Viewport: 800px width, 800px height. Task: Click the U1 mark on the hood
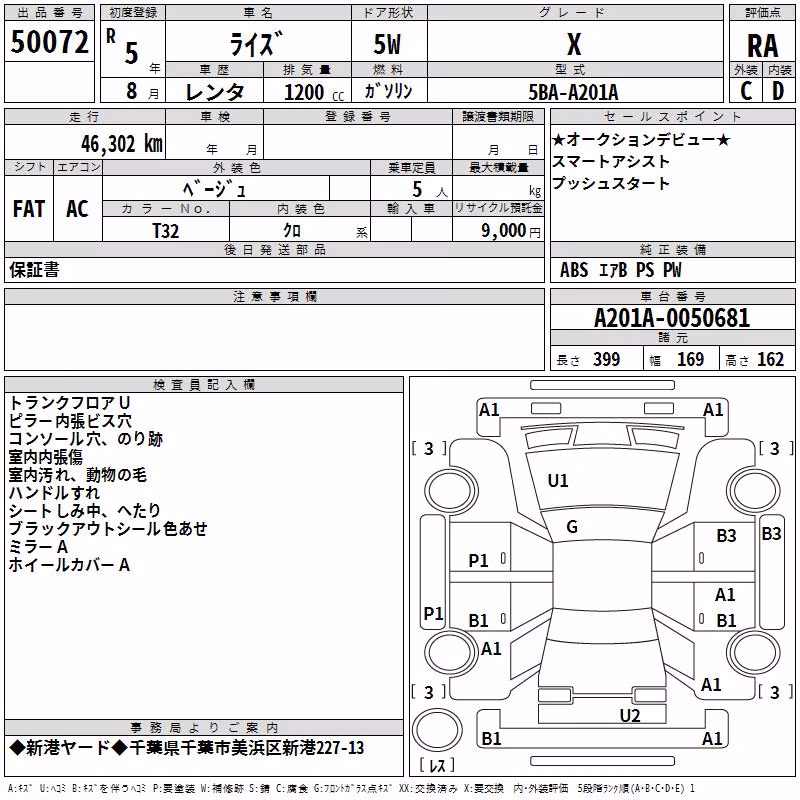[558, 481]
